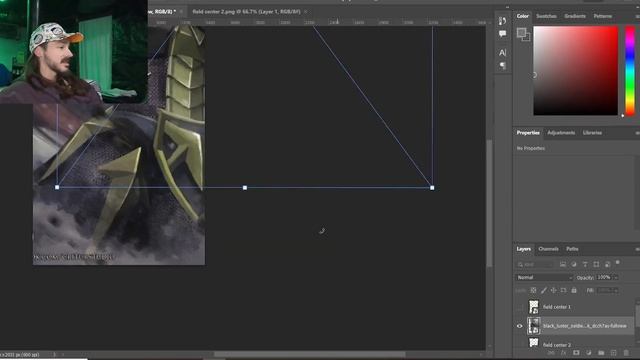Toggle prevent artboard auto-nesting lock
This screenshot has height=360, width=640.
pos(564,290)
